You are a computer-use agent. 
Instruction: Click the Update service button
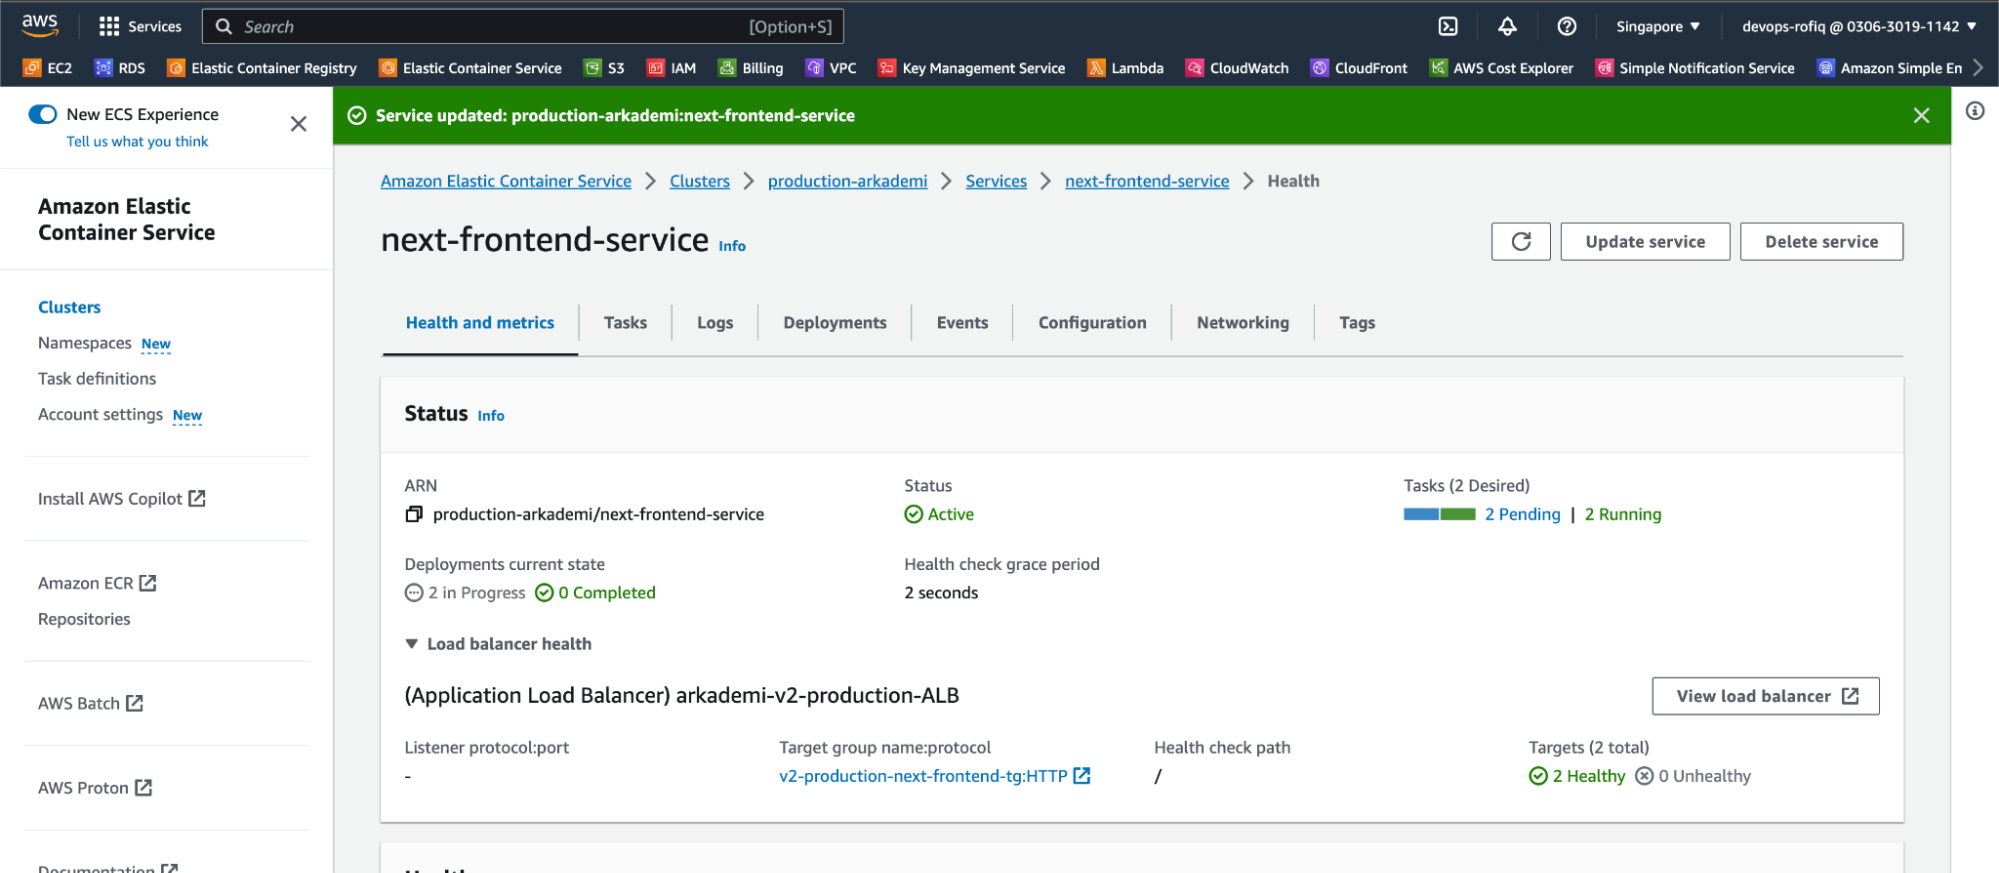pos(1644,242)
